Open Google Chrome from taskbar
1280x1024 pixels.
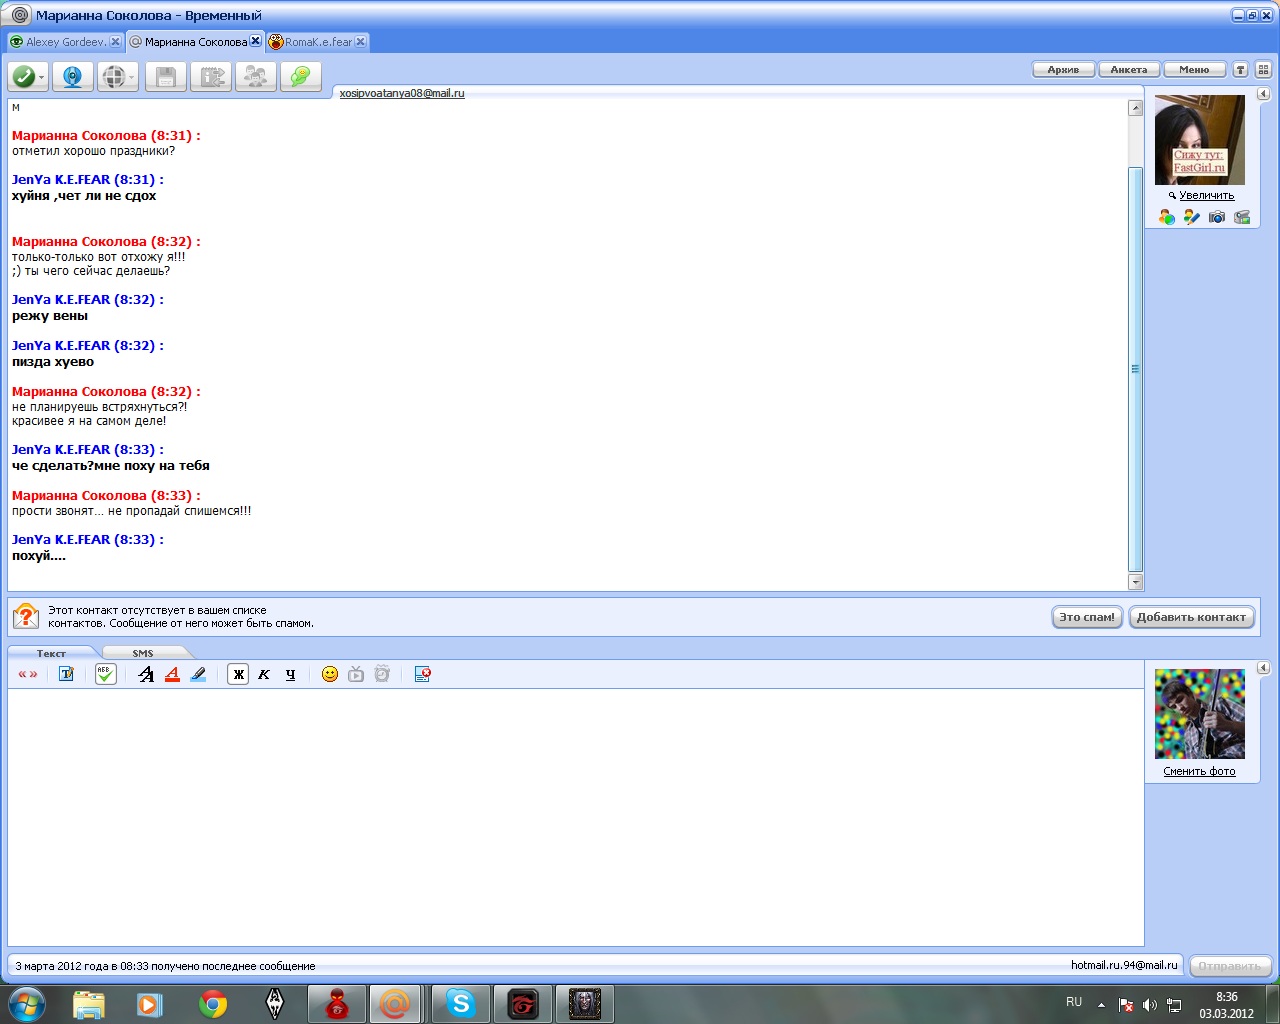pos(212,1003)
